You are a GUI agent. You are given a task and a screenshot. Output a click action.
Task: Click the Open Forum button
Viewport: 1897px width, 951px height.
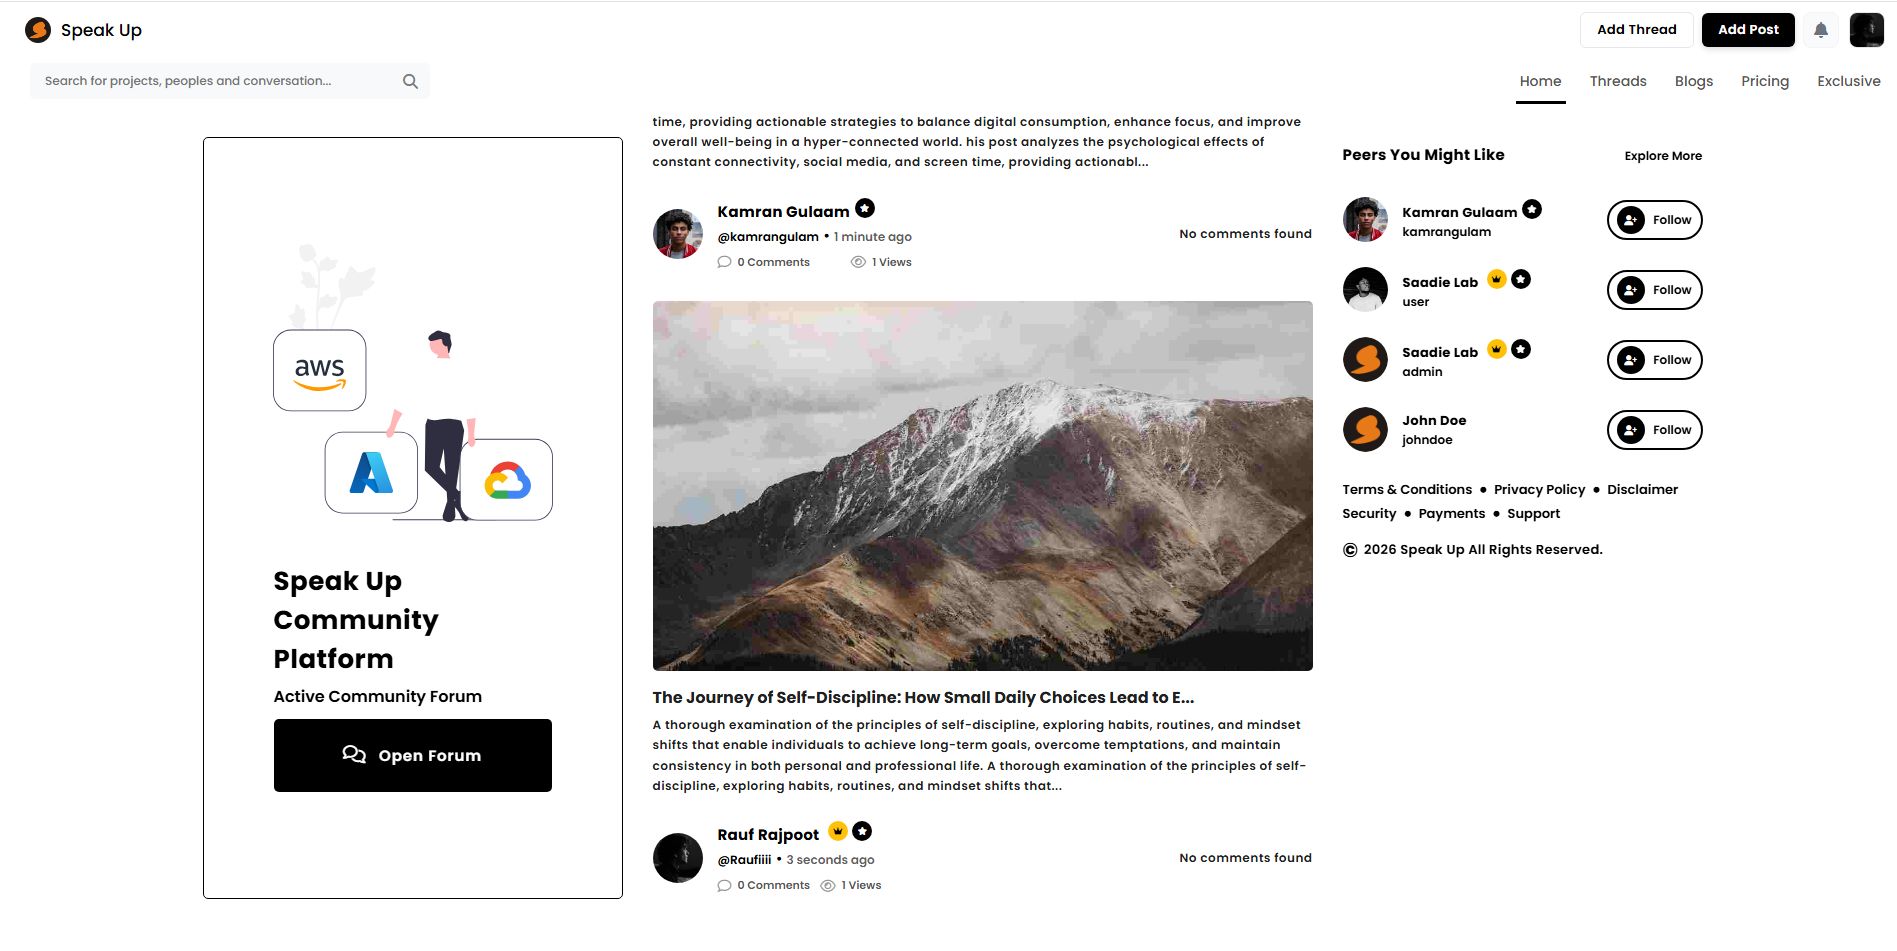[x=413, y=755]
